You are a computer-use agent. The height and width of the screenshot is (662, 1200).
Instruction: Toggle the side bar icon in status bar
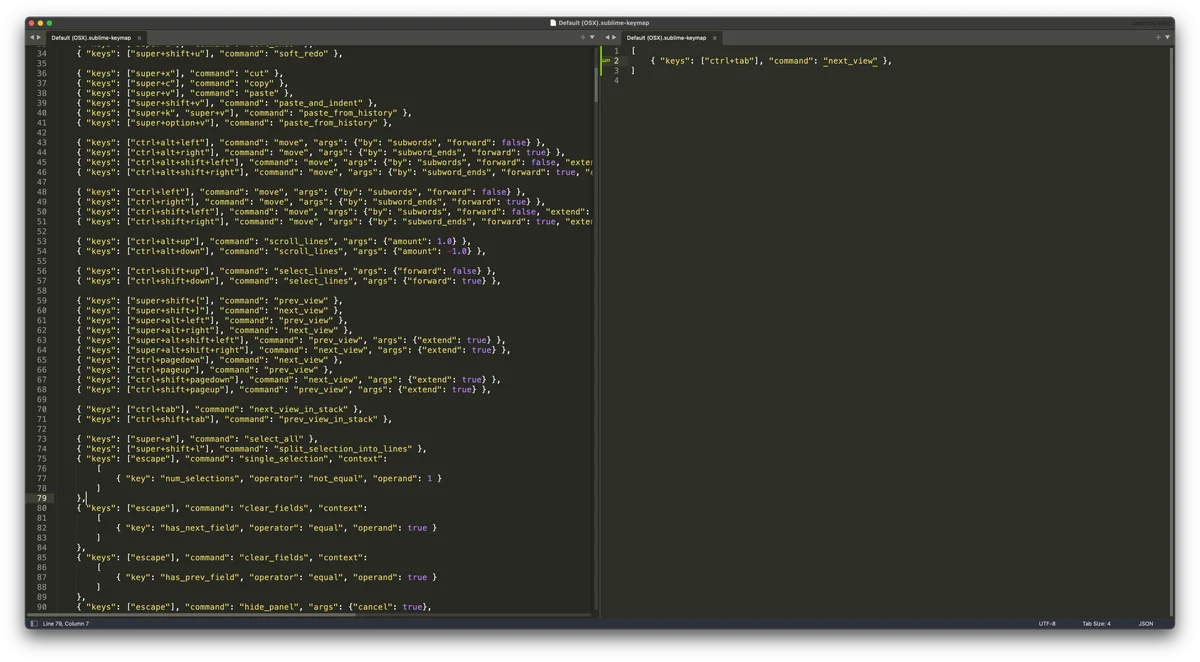[33, 624]
